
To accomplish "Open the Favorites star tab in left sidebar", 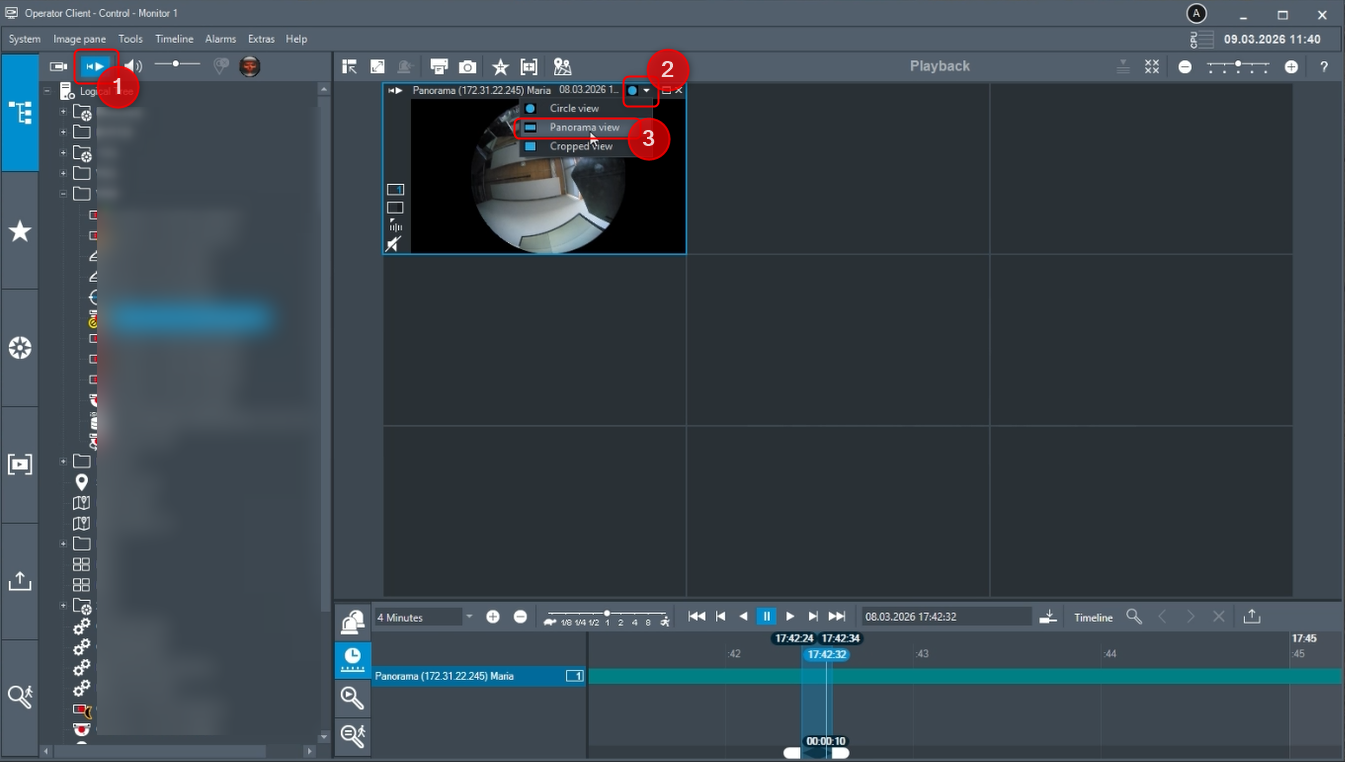I will (20, 231).
